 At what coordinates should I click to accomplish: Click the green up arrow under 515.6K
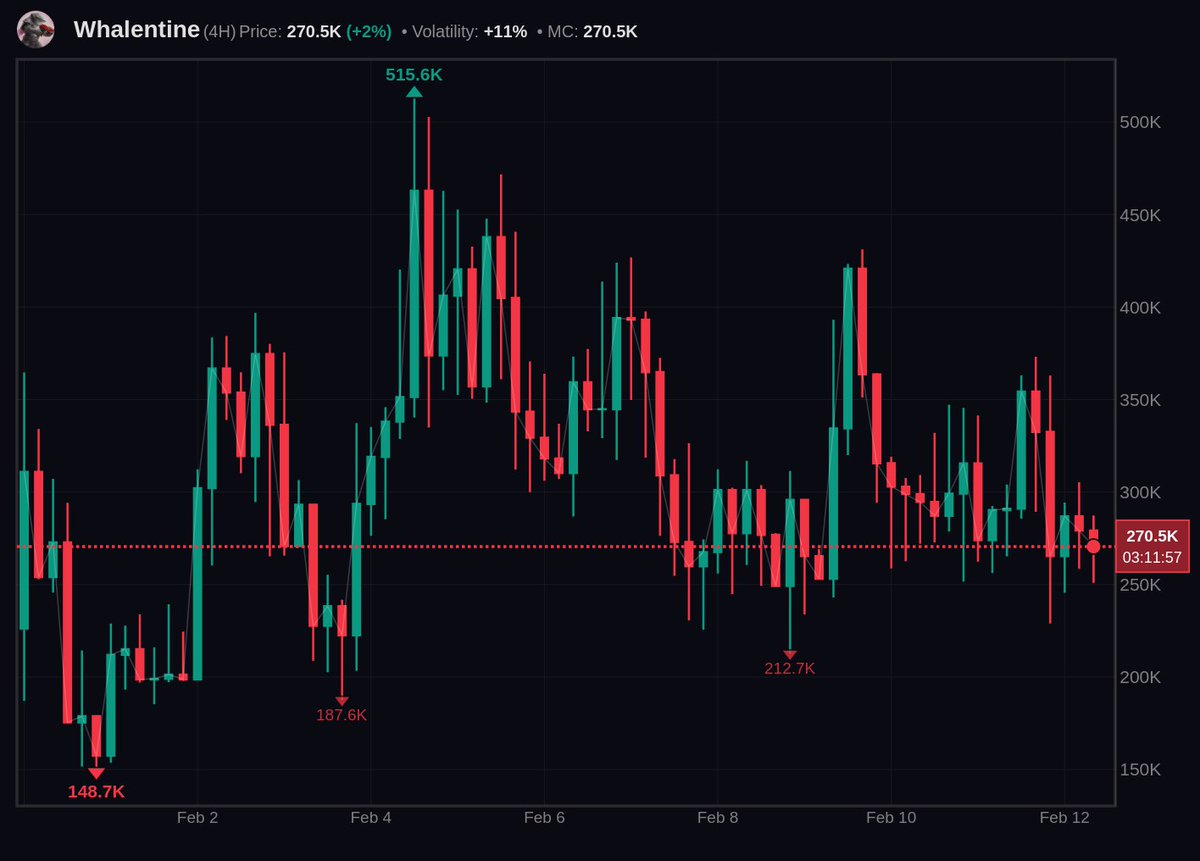414,92
